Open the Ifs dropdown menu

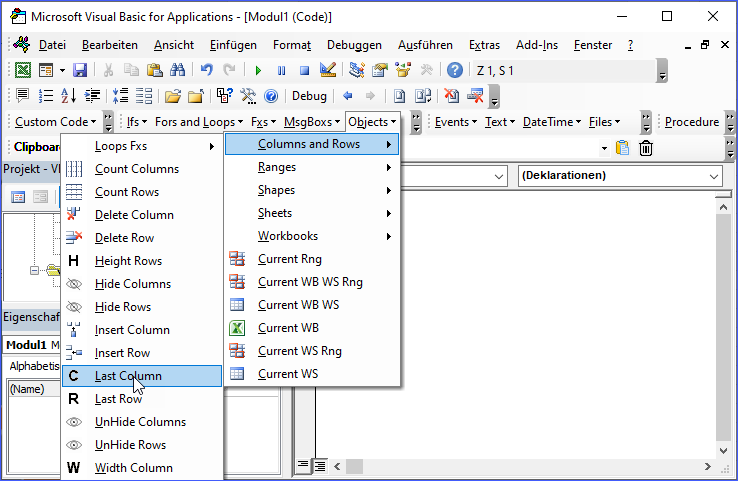(x=136, y=122)
